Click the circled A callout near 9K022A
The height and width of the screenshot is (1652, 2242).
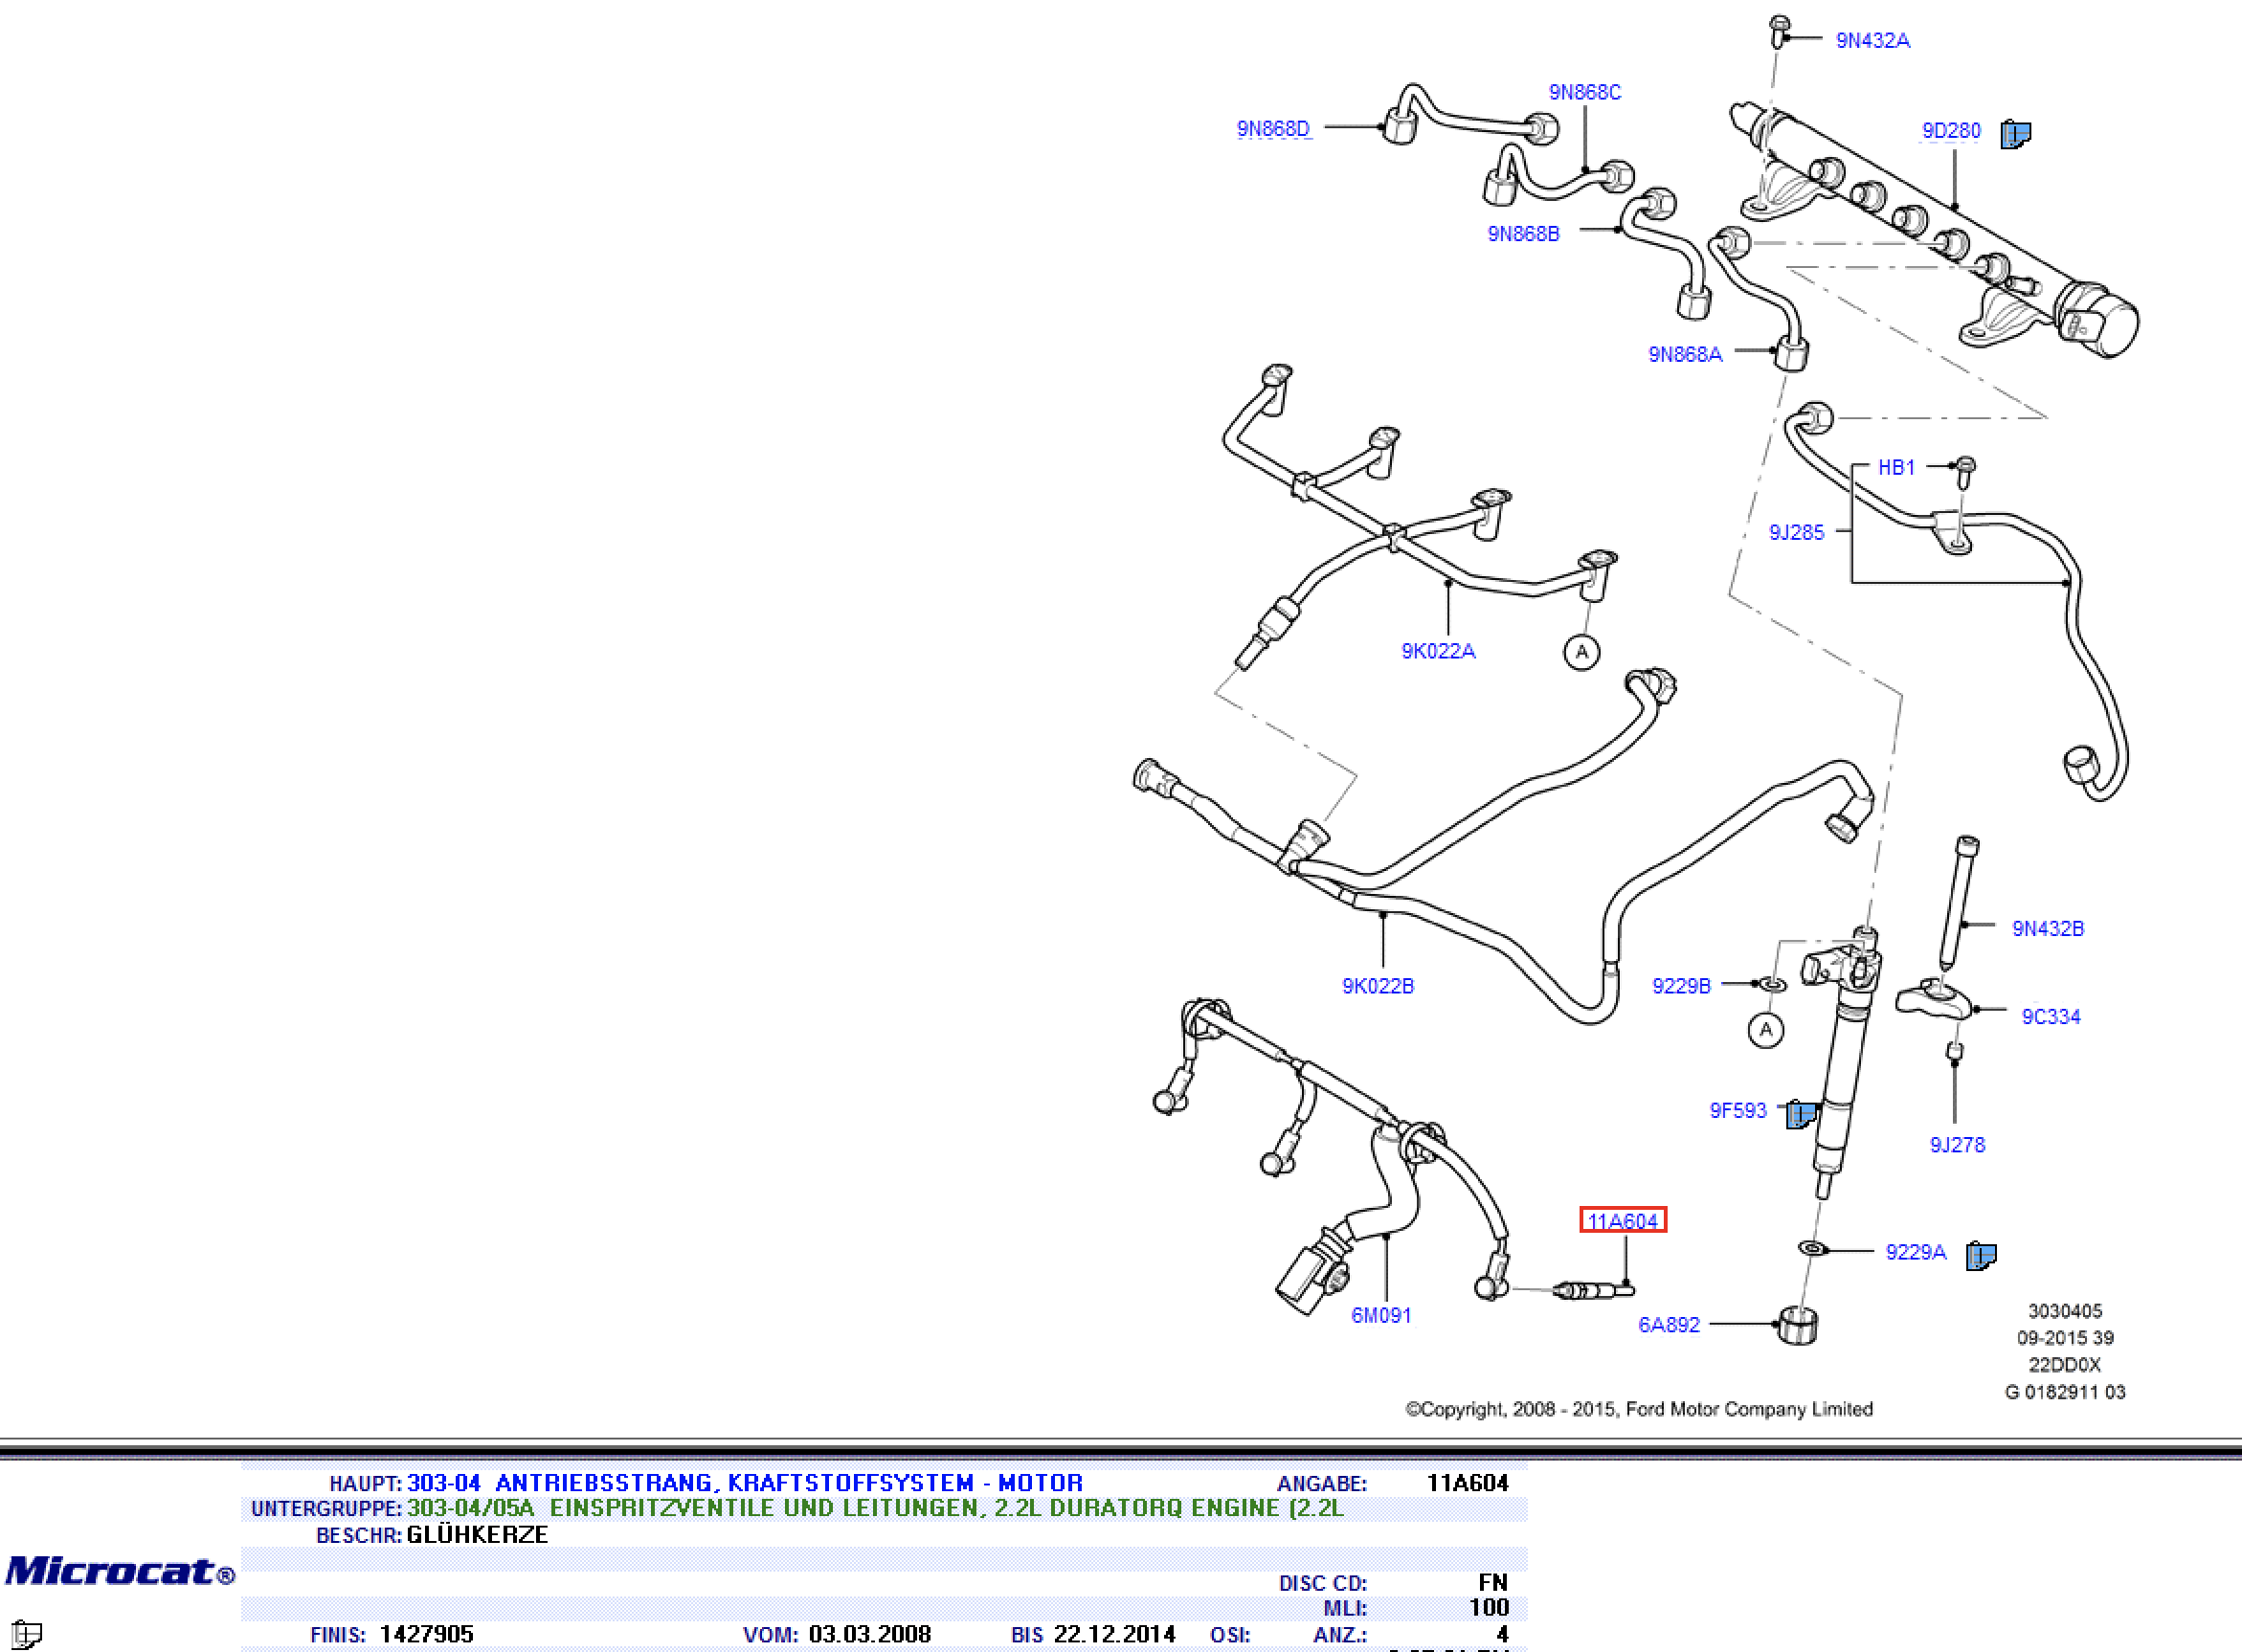1581,653
